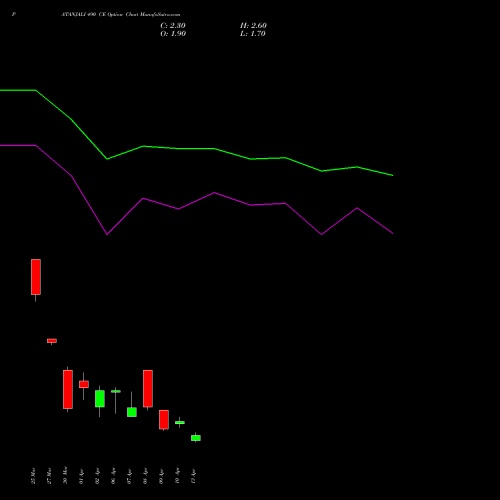Screen dimensions: 500x500
Task: Click the 01 Apr date label
Action: click(81, 476)
